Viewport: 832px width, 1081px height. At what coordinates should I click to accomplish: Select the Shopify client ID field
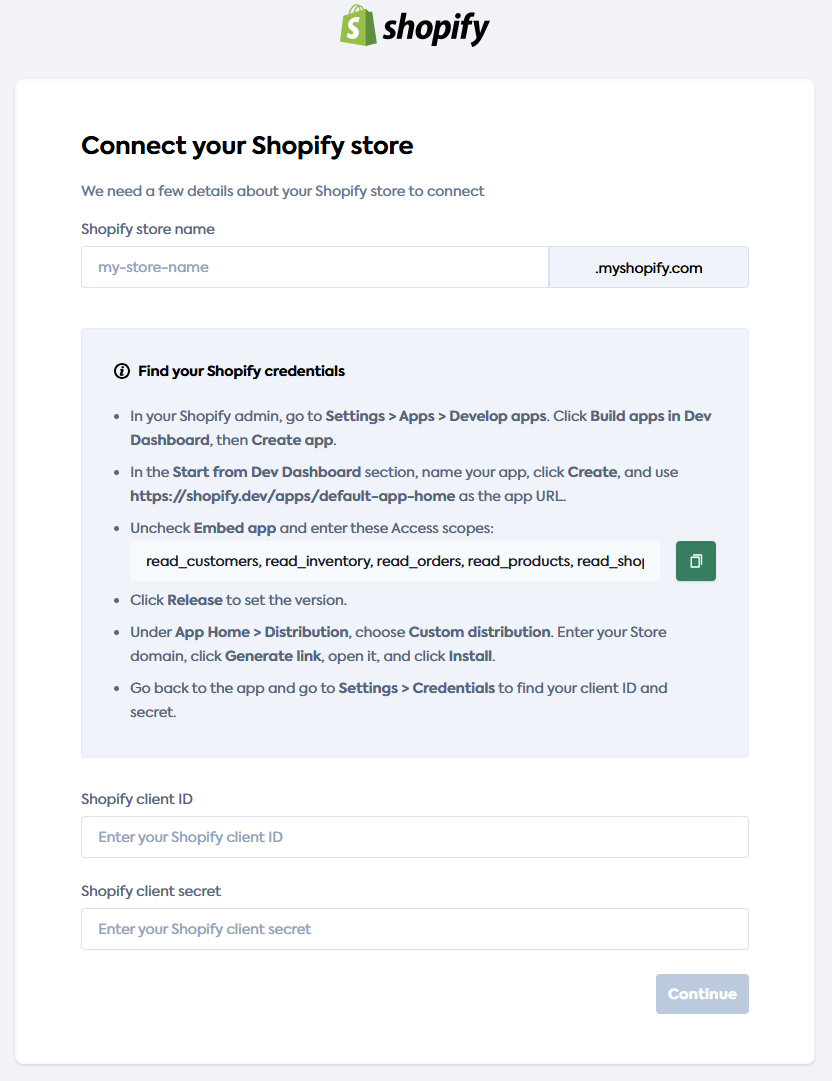click(x=414, y=837)
